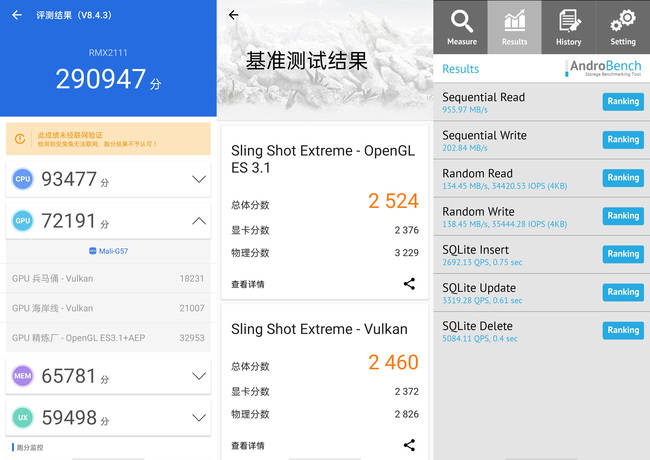Tap the UX badge icon
Screen dimensions: 650x460
coord(23,417)
